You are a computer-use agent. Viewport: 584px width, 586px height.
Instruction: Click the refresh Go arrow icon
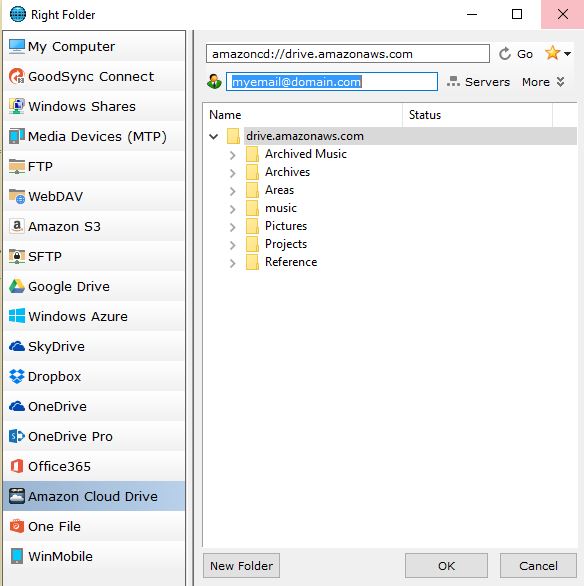click(x=504, y=54)
